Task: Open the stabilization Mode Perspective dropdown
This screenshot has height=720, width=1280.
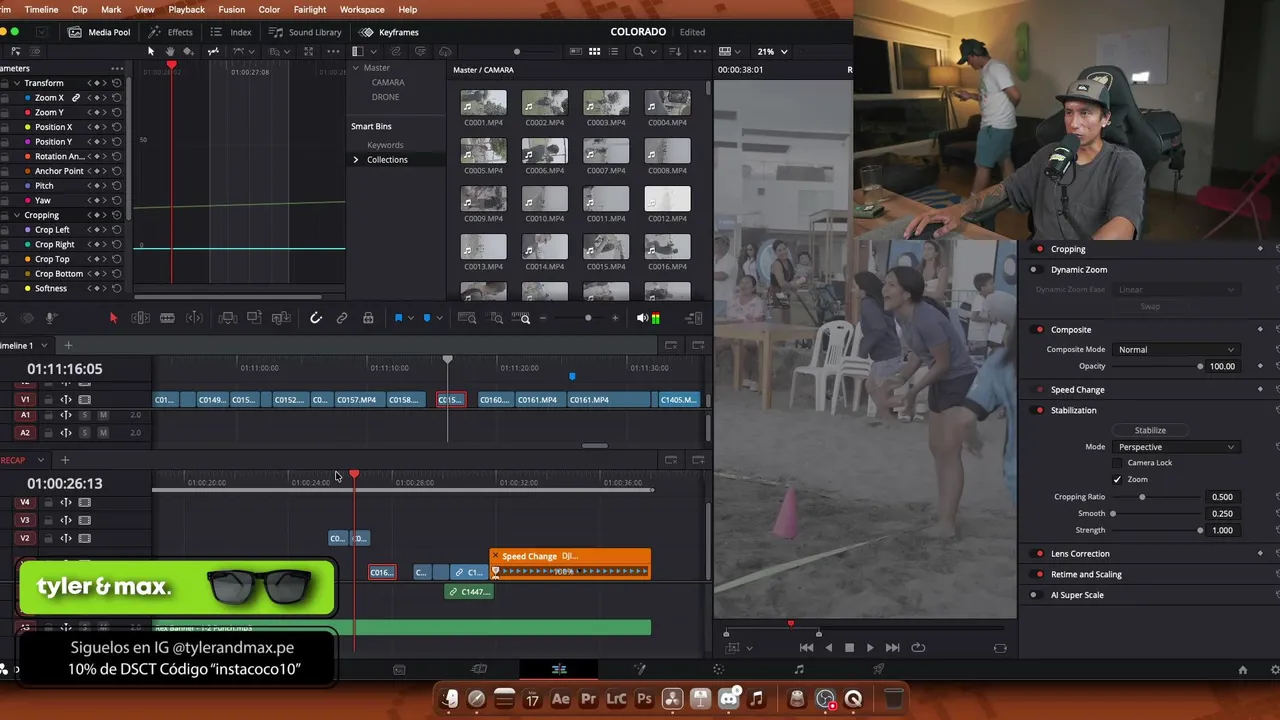Action: pyautogui.click(x=1176, y=447)
